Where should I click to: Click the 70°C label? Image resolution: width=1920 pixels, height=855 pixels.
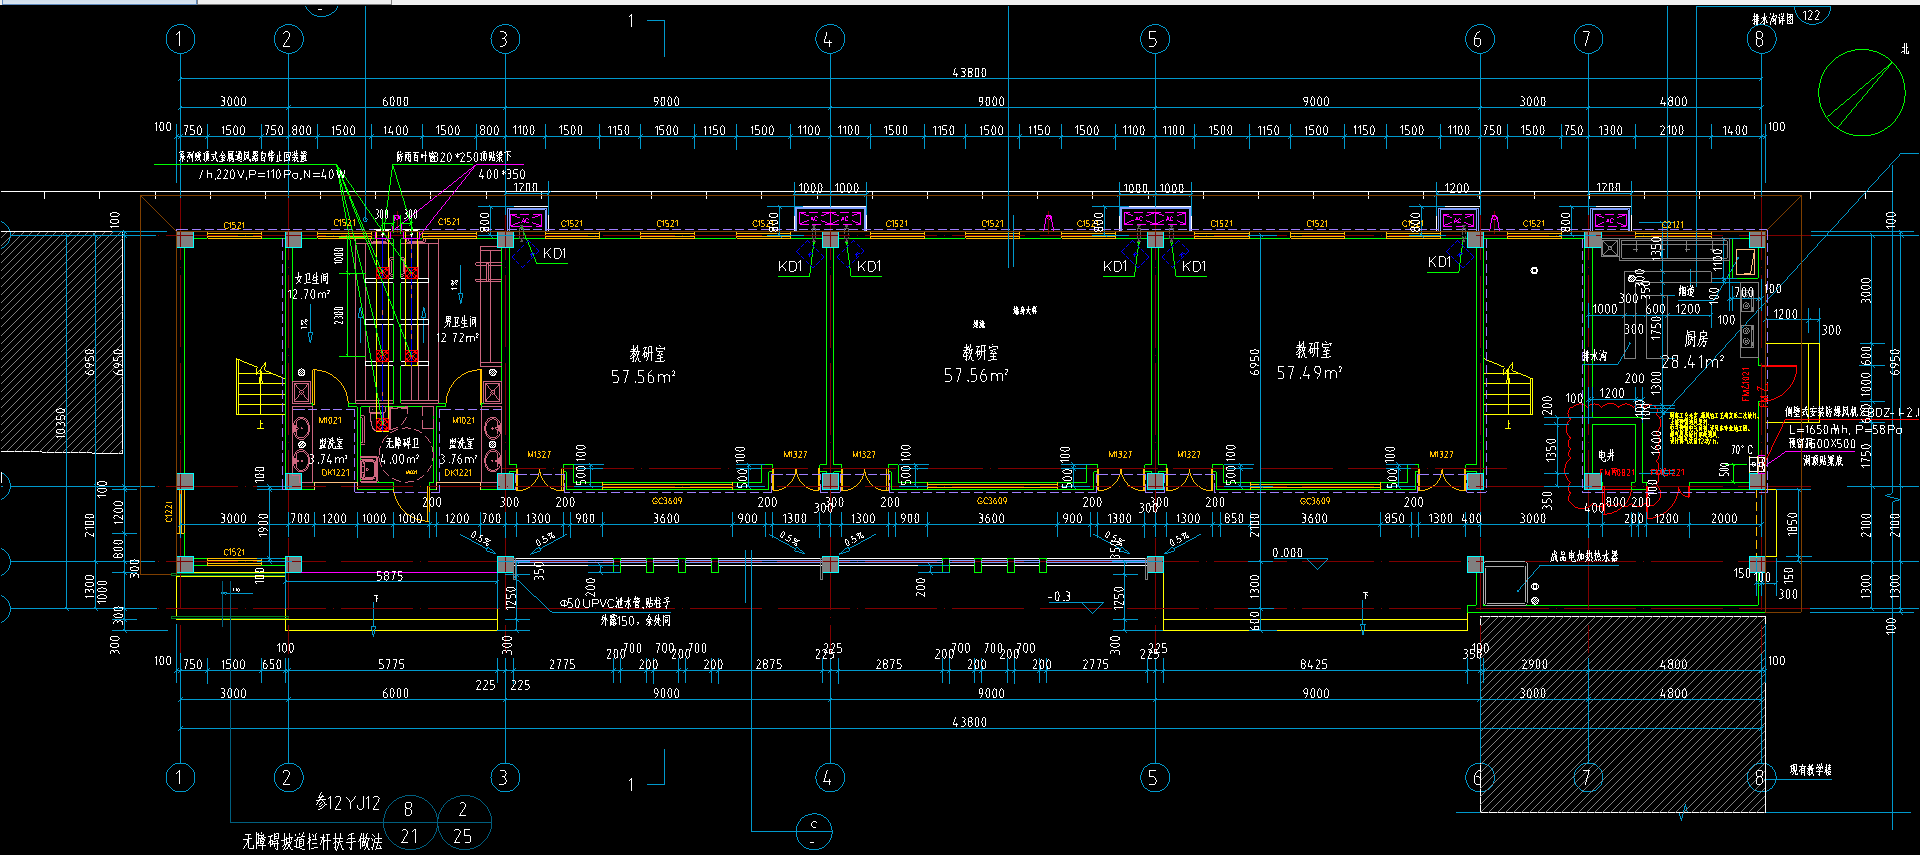(1741, 450)
